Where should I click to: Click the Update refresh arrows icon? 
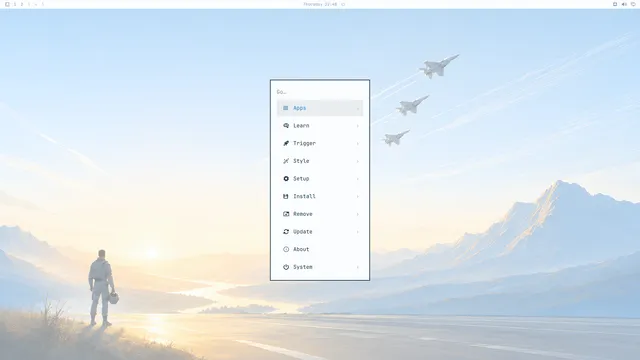pos(286,231)
